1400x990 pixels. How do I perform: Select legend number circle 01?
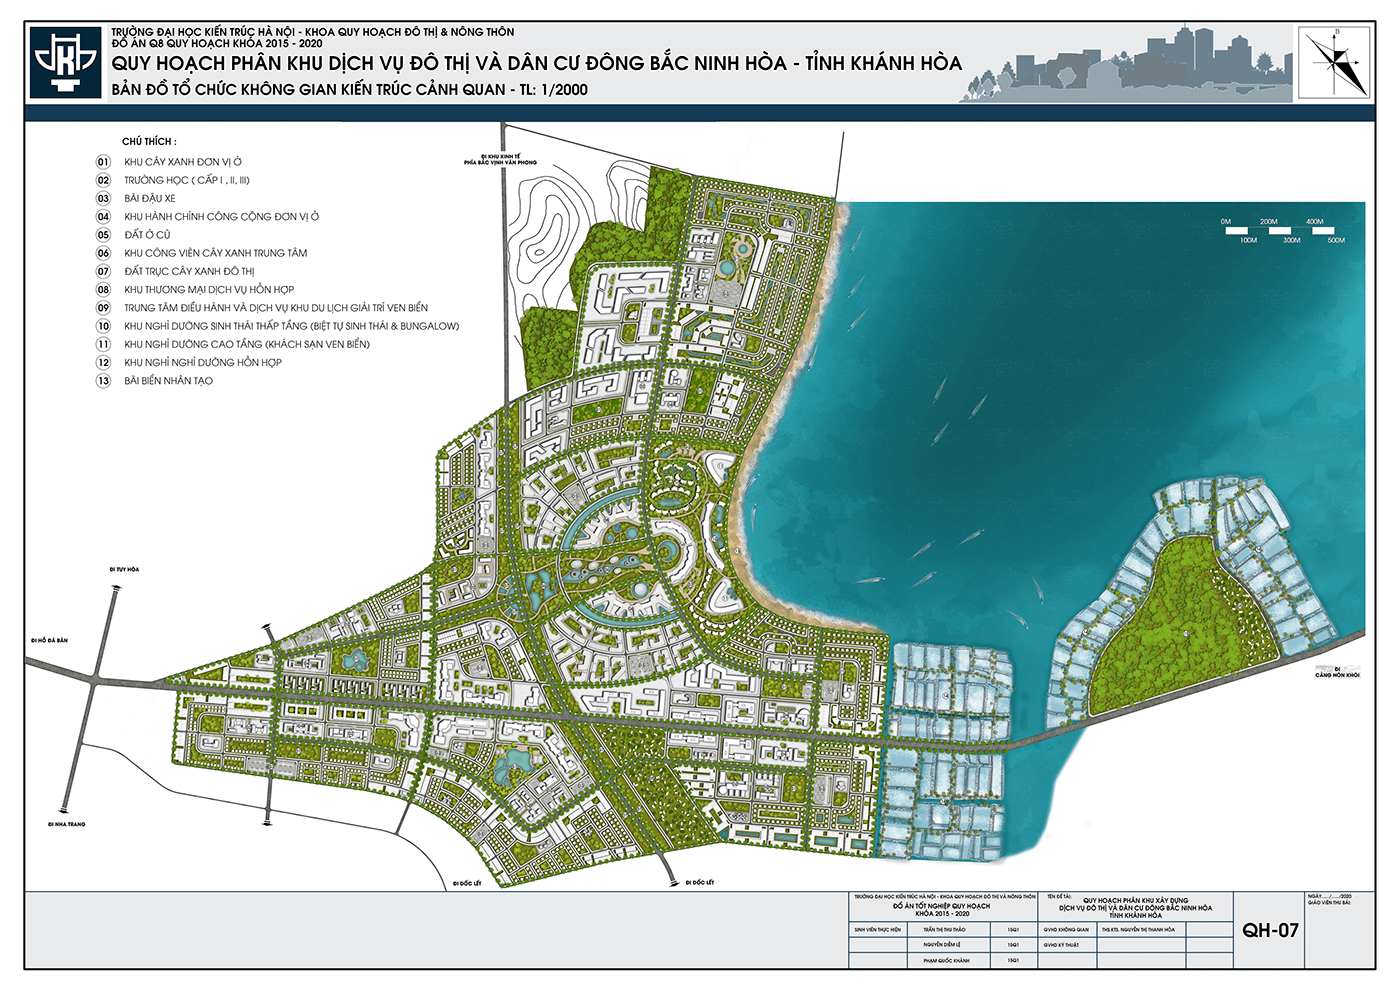103,162
